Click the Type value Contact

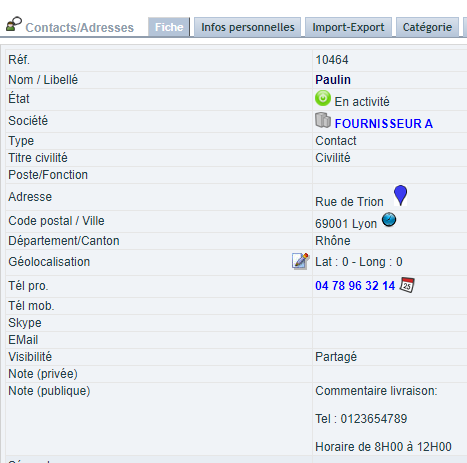point(336,141)
